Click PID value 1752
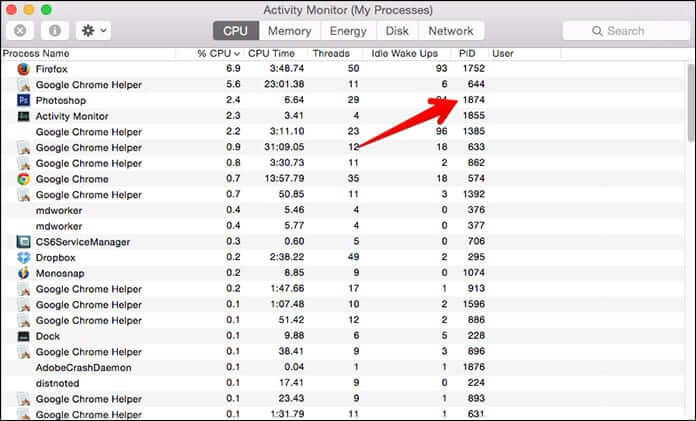The width and height of the screenshot is (696, 421). (x=474, y=68)
